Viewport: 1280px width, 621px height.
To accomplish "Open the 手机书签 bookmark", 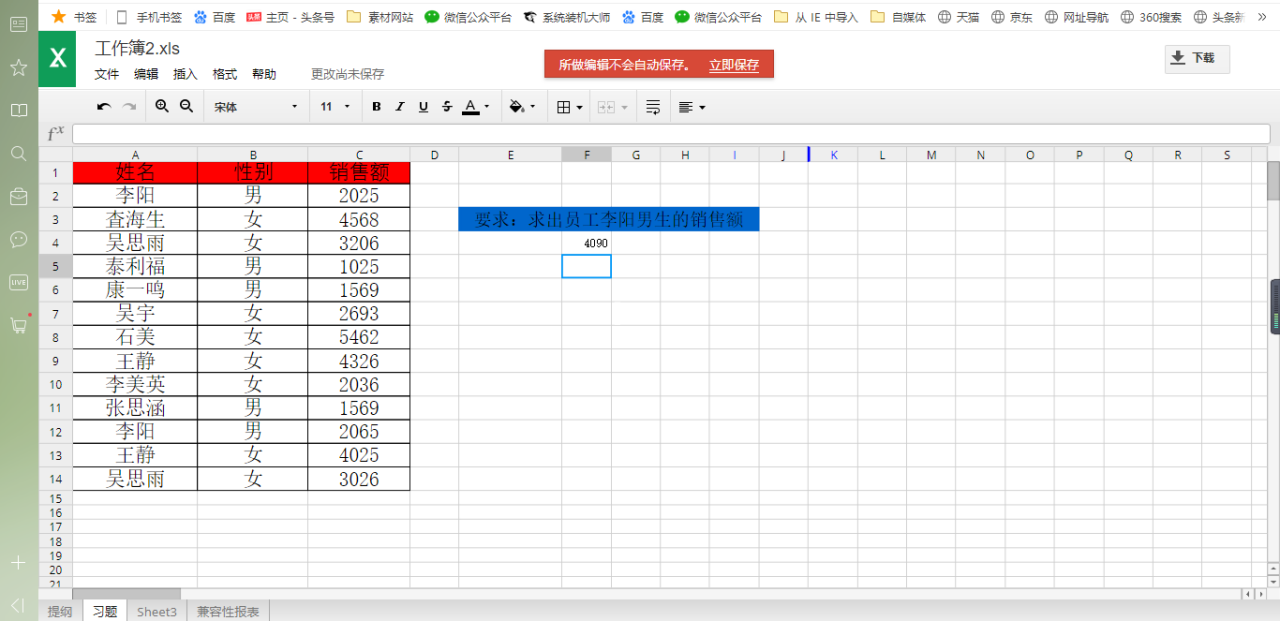I will tap(148, 16).
